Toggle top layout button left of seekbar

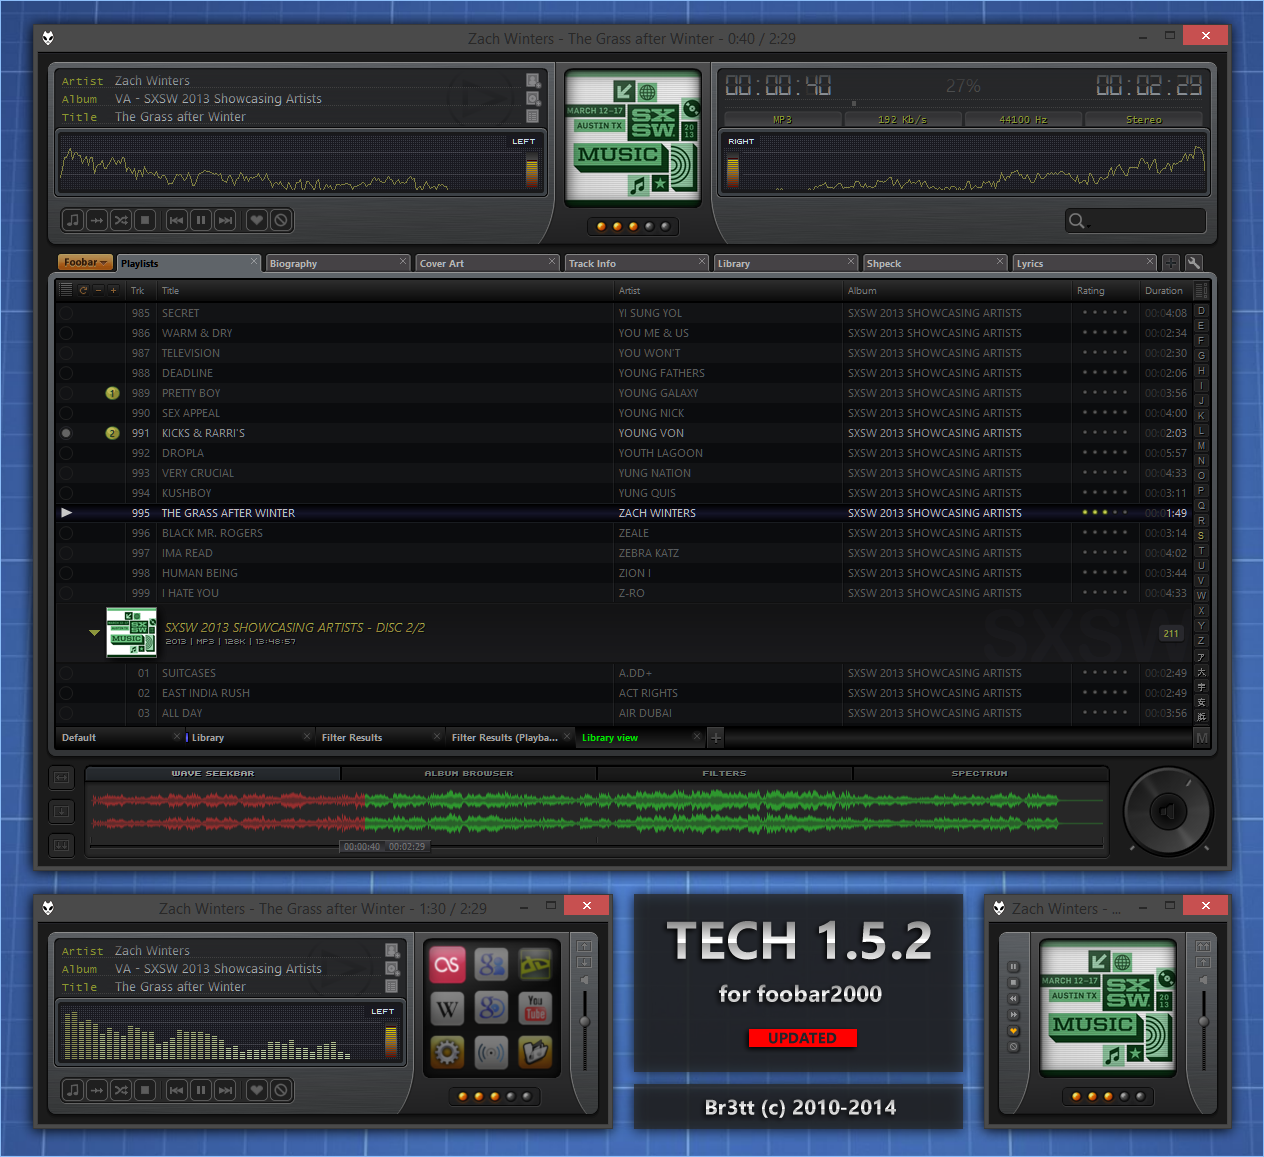coord(61,777)
